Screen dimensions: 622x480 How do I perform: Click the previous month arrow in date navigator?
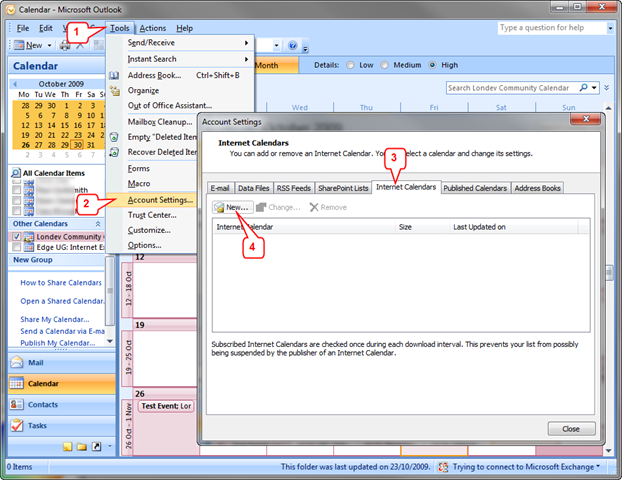(x=15, y=84)
